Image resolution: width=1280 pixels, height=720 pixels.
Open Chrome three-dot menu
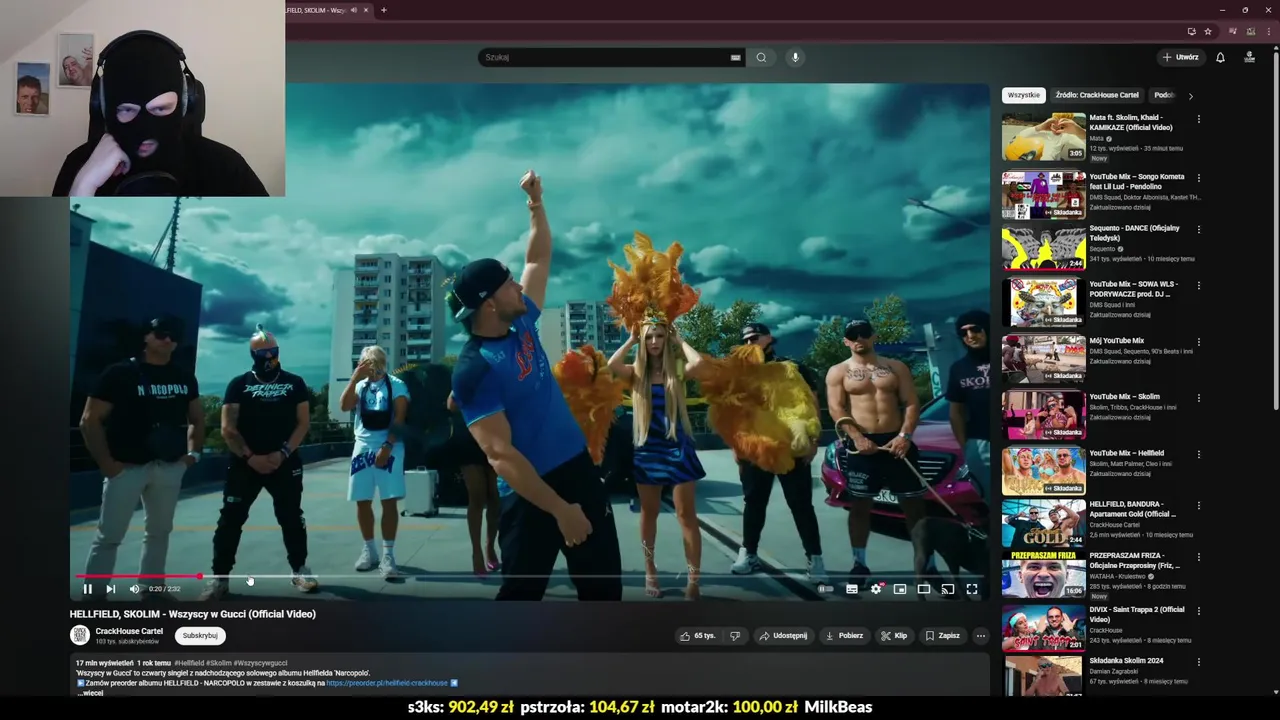1267,32
